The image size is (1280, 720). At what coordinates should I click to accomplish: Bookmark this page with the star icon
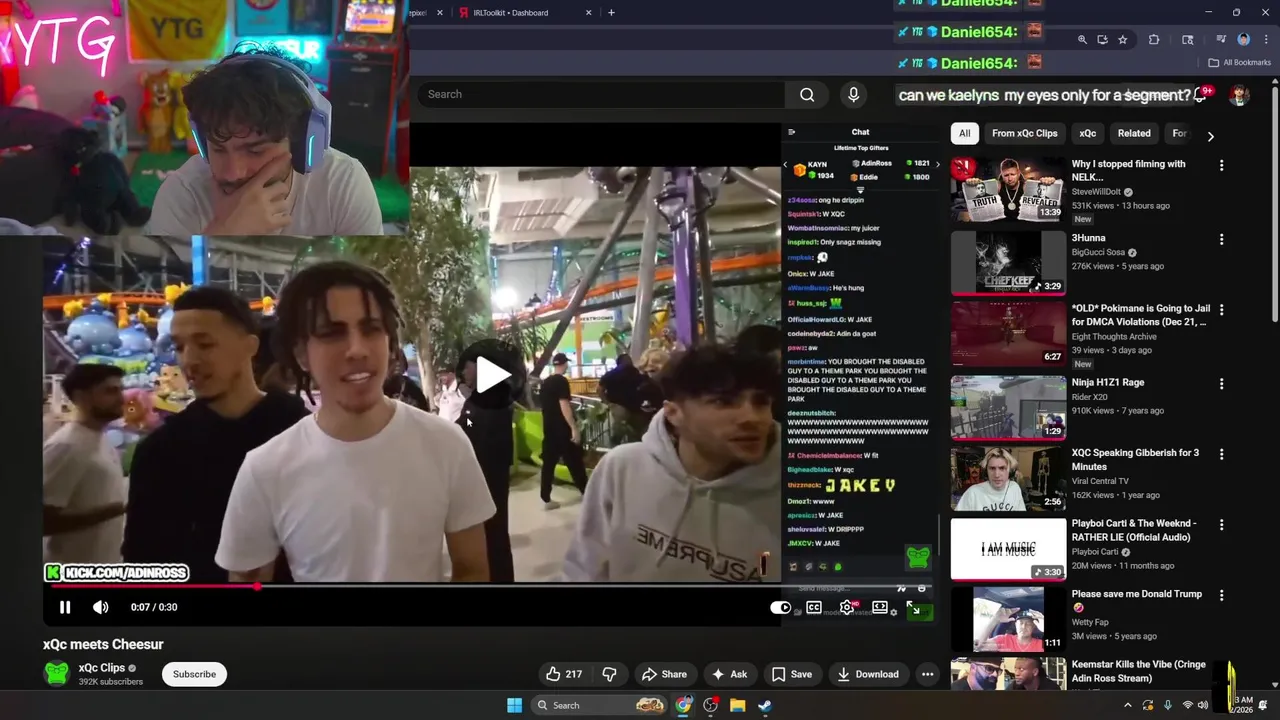(1123, 40)
